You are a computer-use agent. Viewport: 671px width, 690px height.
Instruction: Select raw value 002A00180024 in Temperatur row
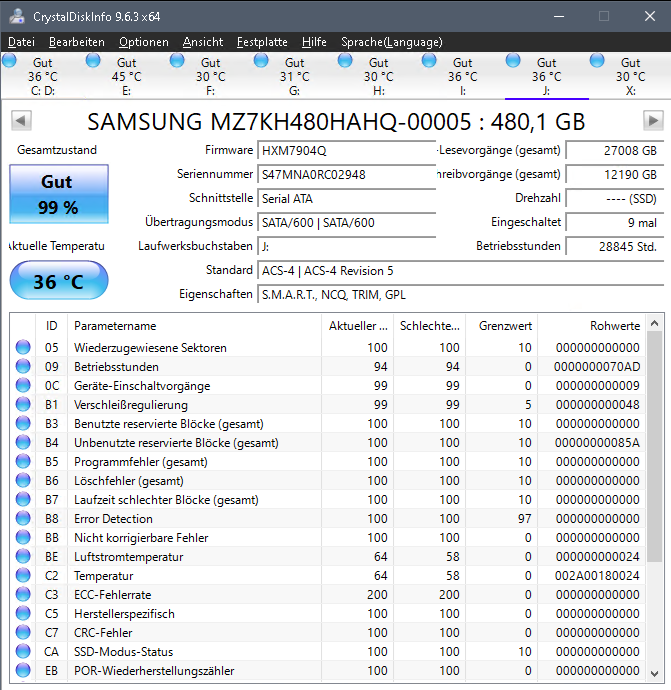point(597,576)
